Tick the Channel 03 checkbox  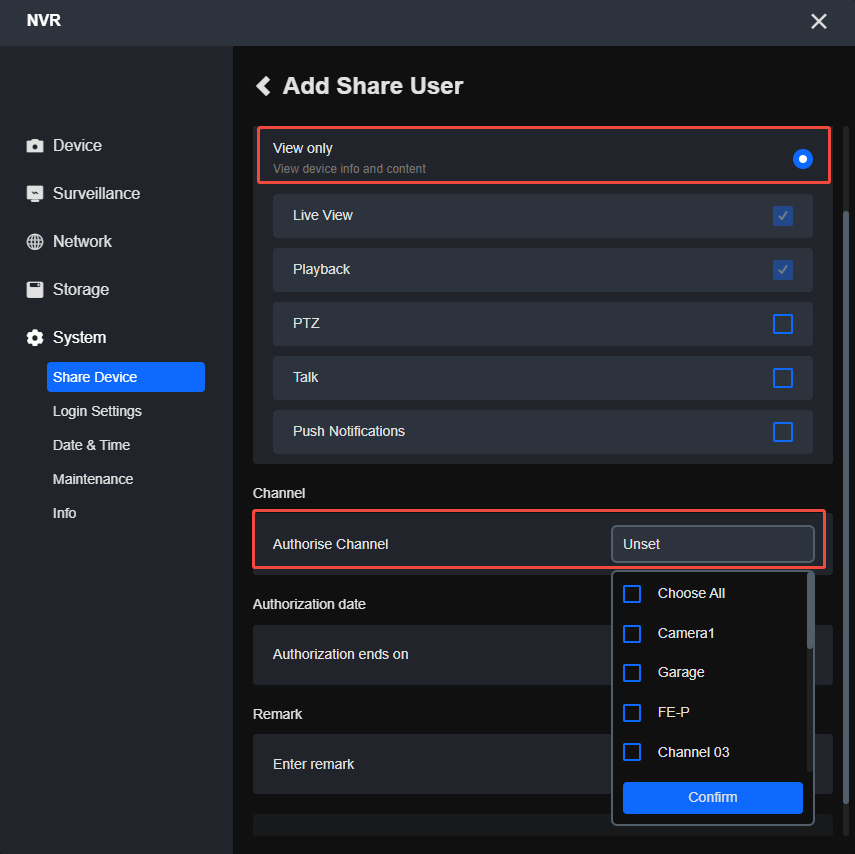tap(631, 752)
